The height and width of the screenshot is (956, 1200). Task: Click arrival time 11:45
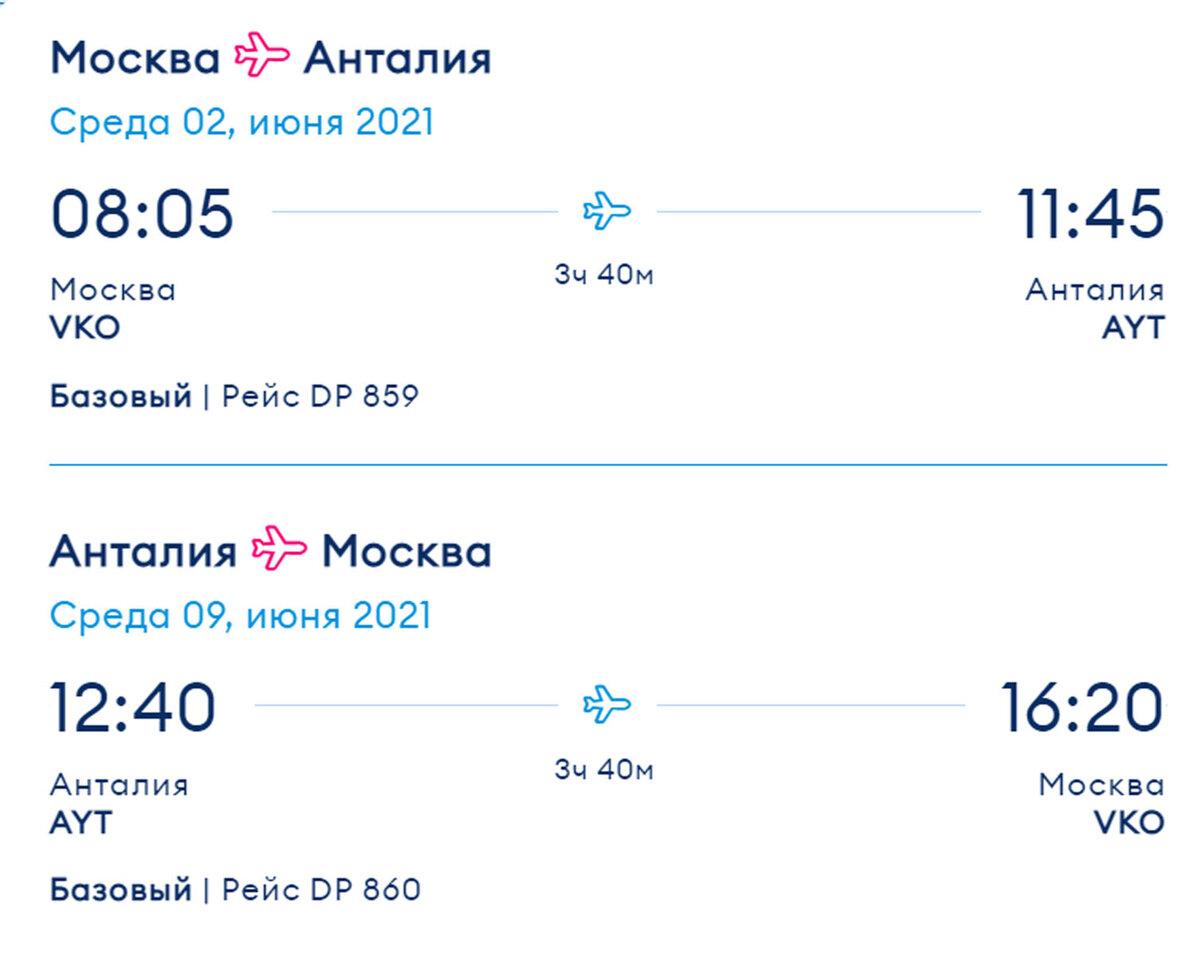point(1092,213)
